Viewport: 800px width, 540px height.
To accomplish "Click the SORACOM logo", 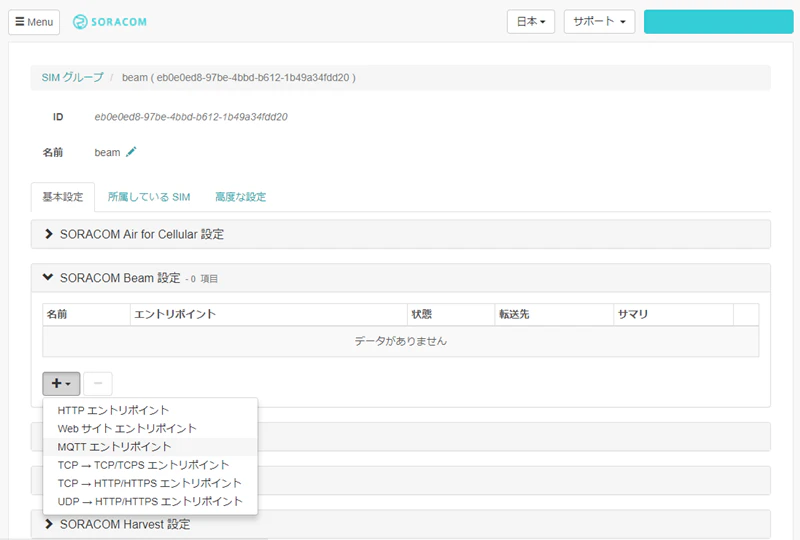I will click(110, 22).
